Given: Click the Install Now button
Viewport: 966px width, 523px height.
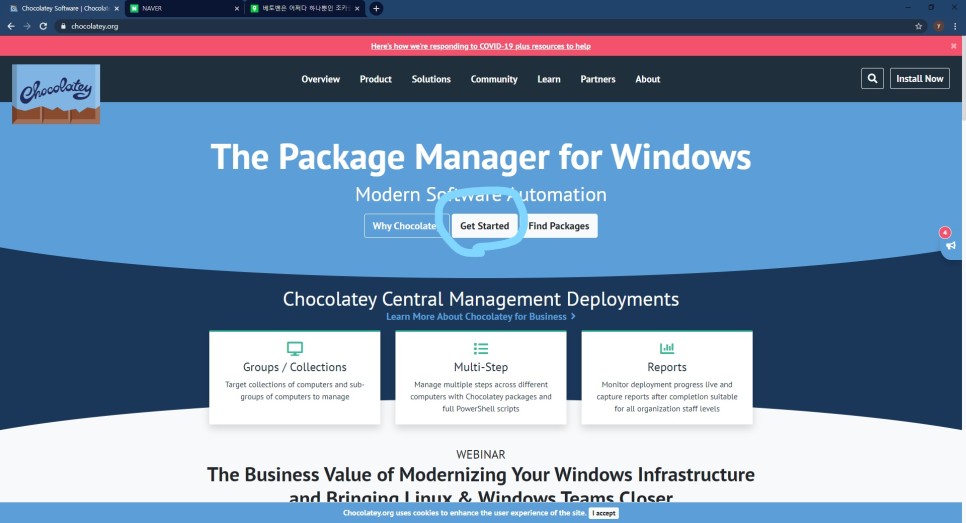Looking at the screenshot, I should (x=919, y=78).
